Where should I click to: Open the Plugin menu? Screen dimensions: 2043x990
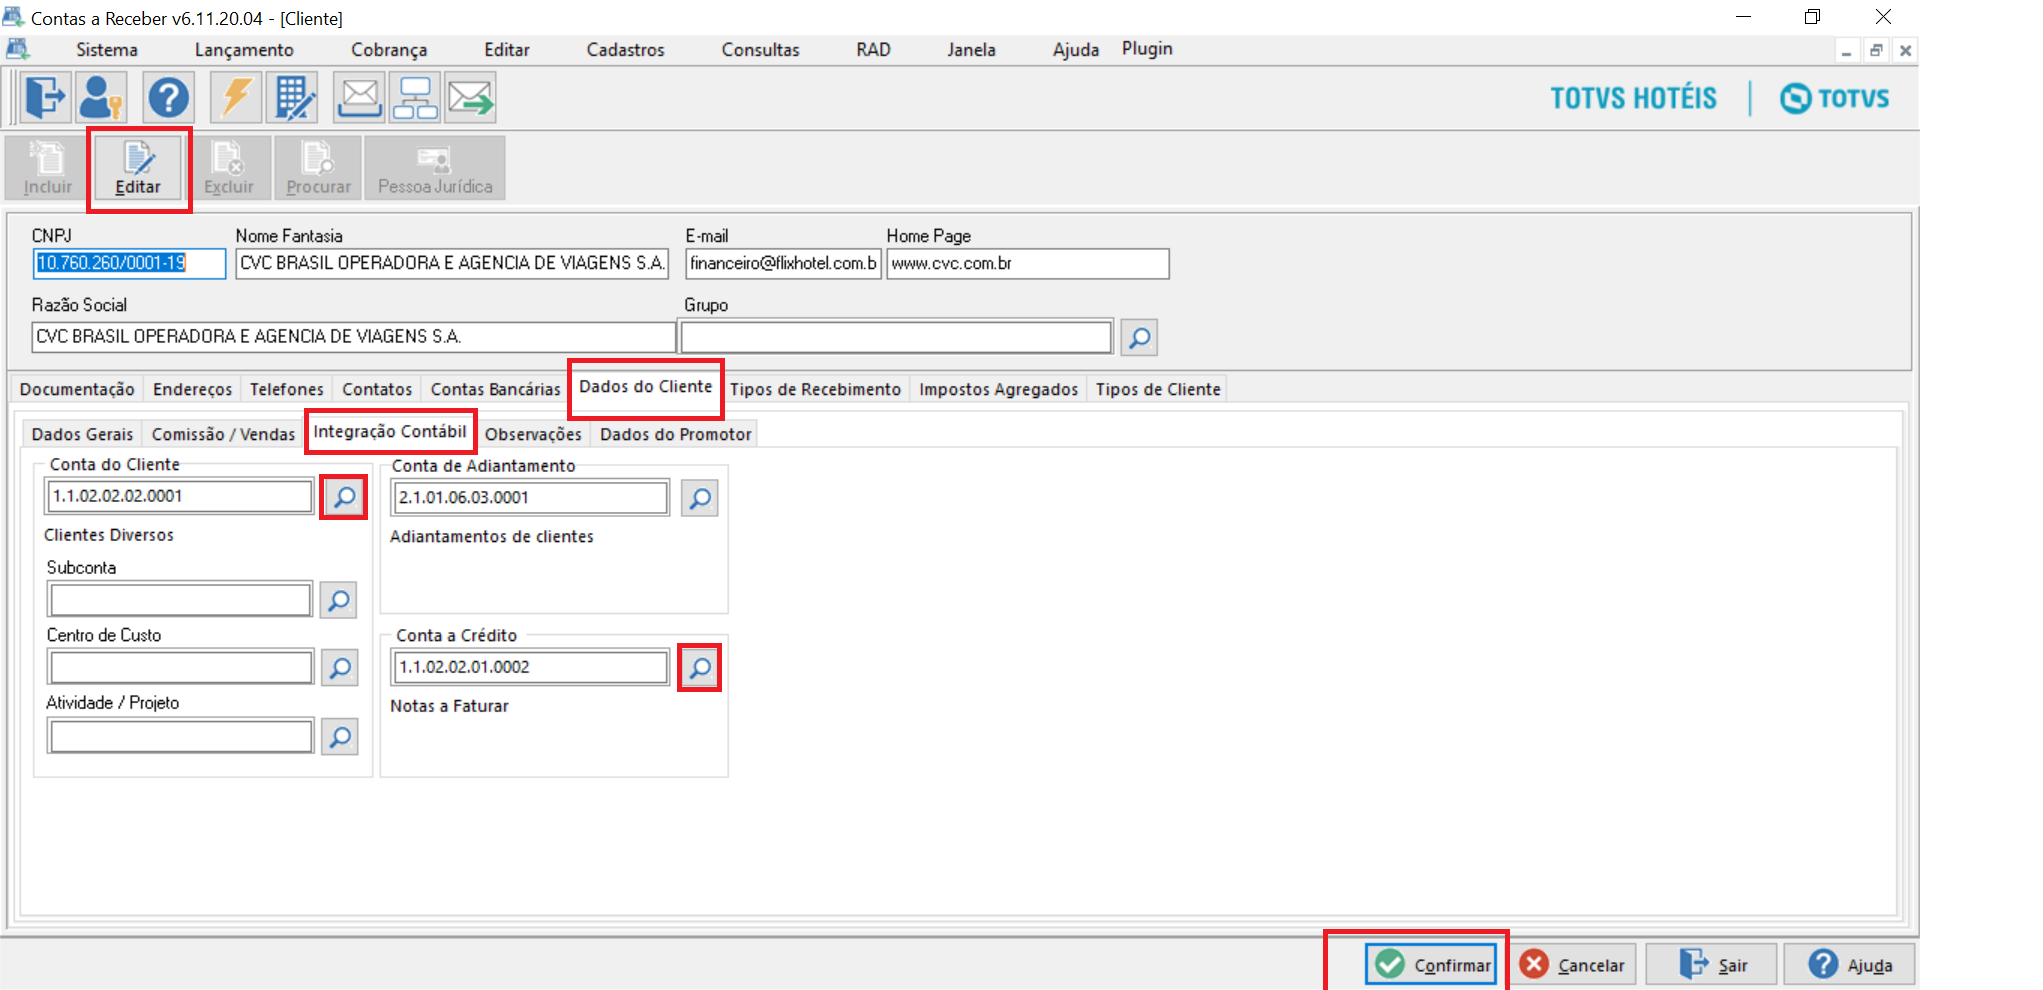1147,49
